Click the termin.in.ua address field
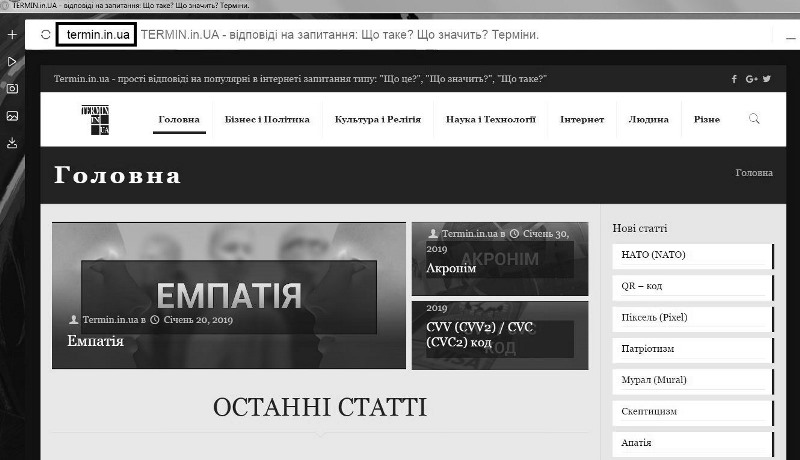This screenshot has width=800, height=460. click(x=96, y=35)
